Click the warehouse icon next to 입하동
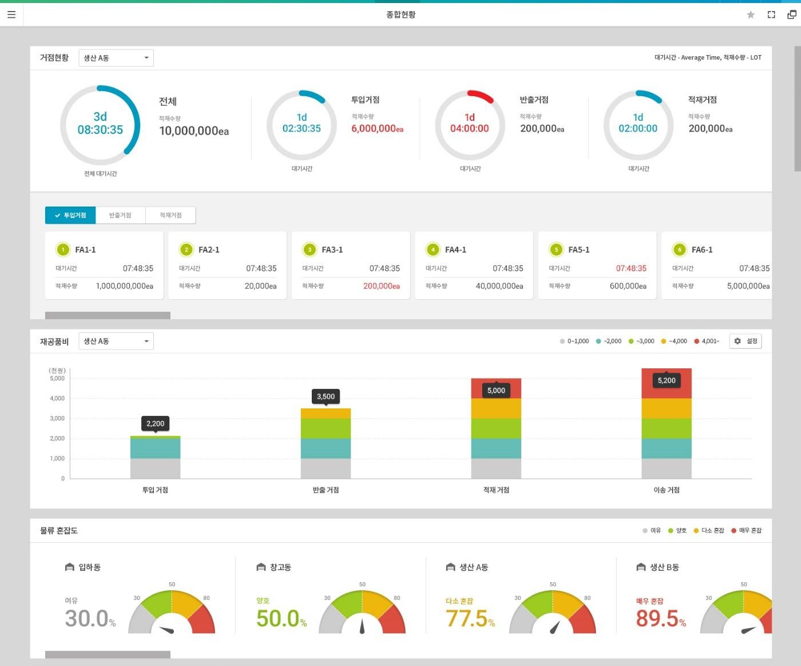Screen dimensions: 801x666 tap(69, 567)
